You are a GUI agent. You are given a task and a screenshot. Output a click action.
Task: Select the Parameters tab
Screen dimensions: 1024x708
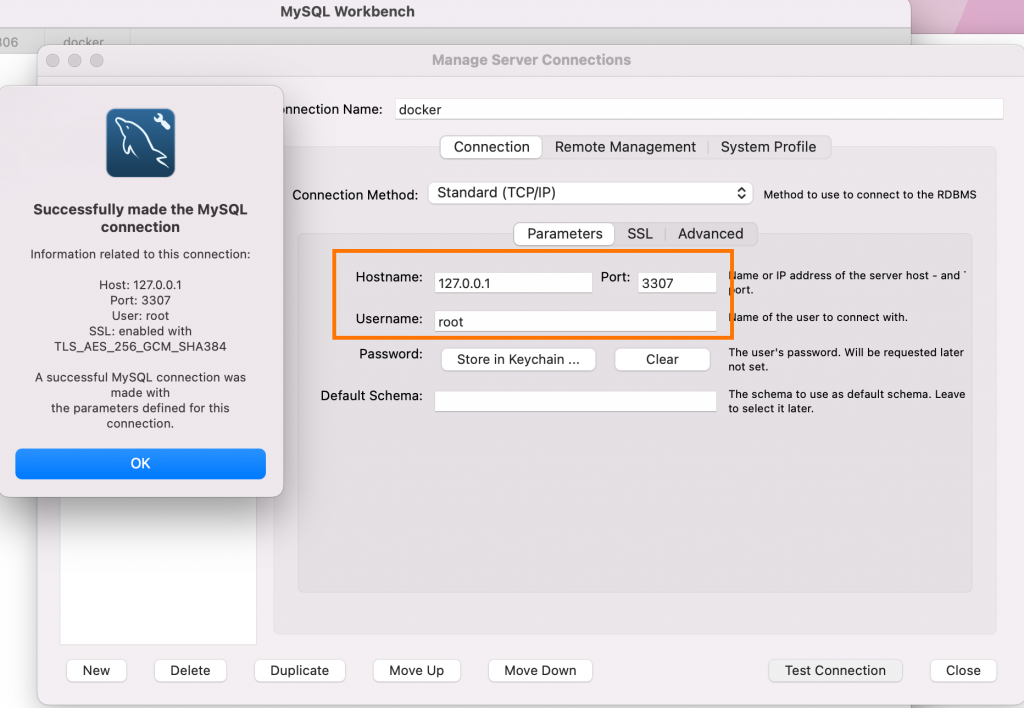point(564,234)
